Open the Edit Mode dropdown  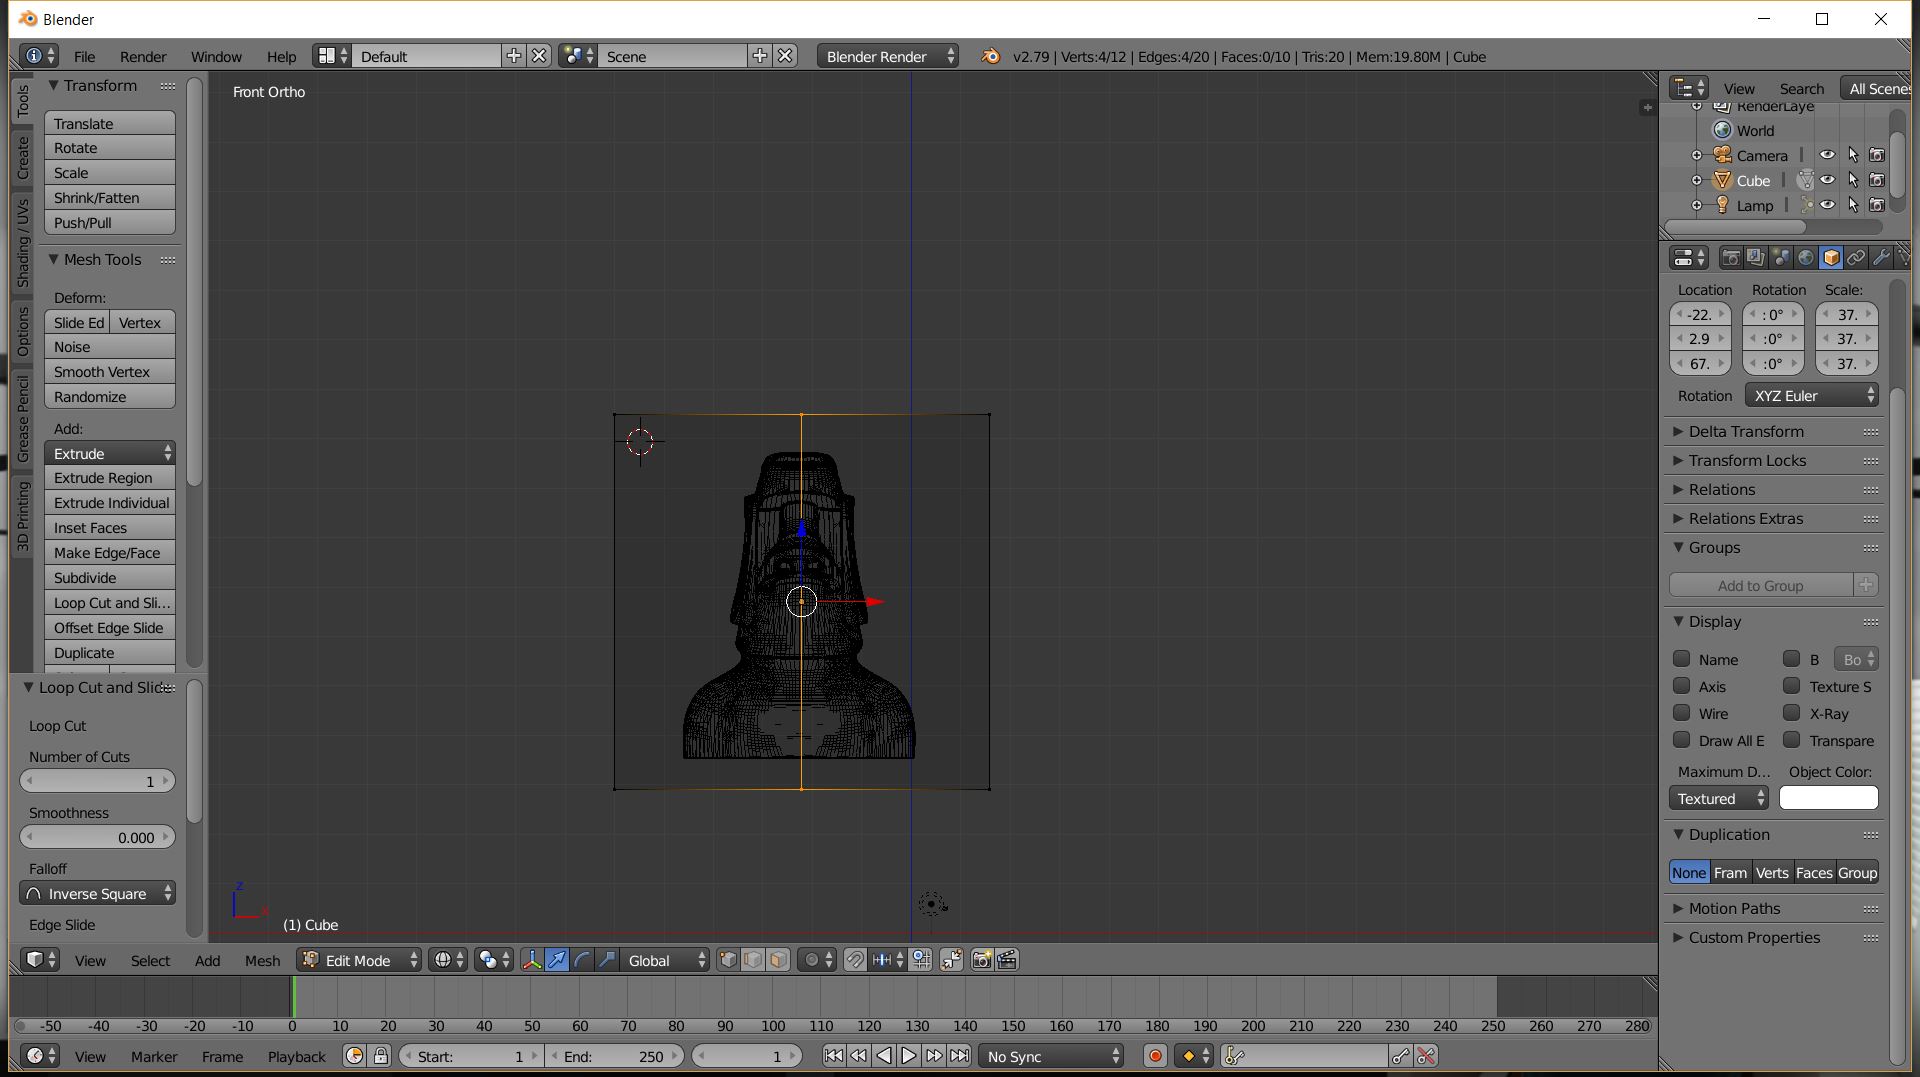click(x=360, y=960)
